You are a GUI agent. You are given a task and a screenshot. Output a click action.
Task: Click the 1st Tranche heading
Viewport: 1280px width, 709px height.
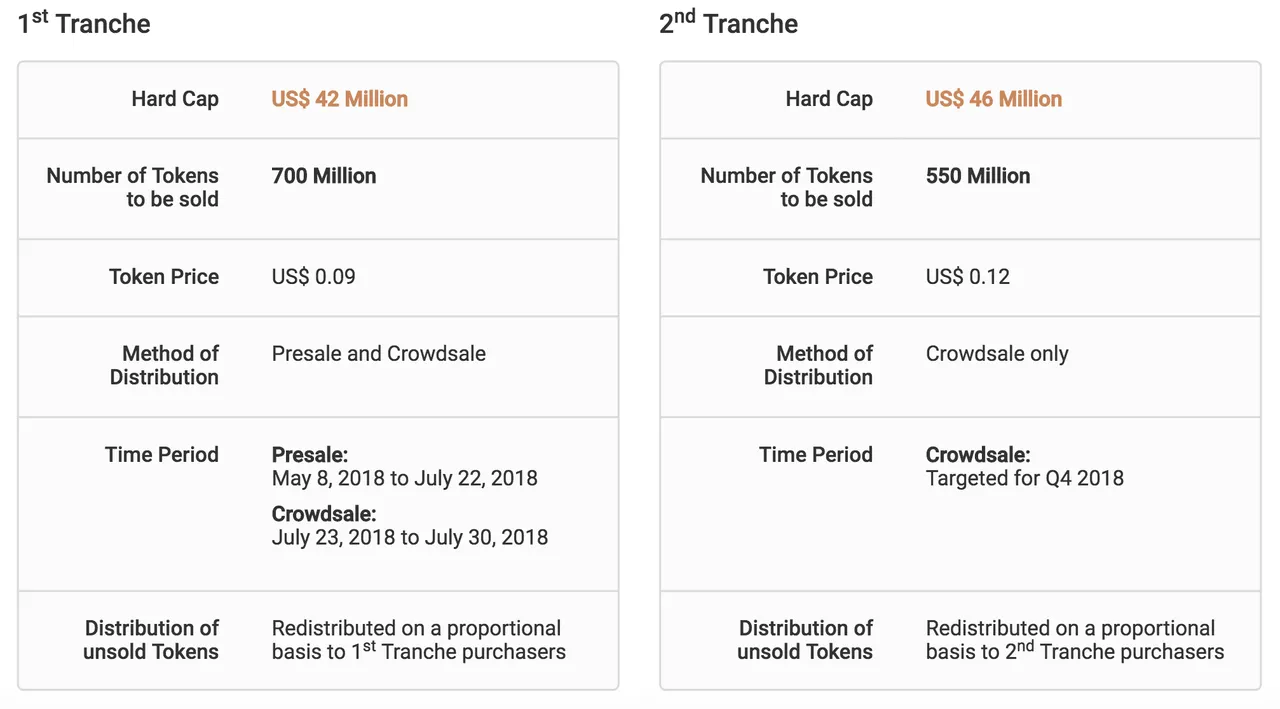pos(84,23)
